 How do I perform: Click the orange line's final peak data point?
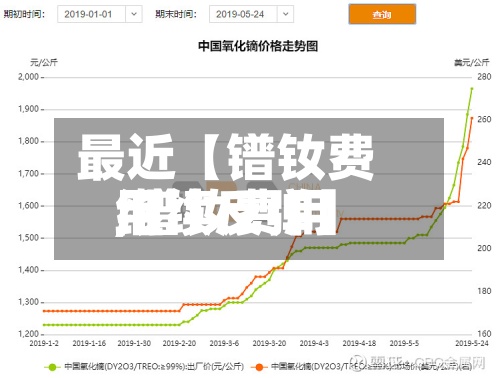(x=472, y=118)
